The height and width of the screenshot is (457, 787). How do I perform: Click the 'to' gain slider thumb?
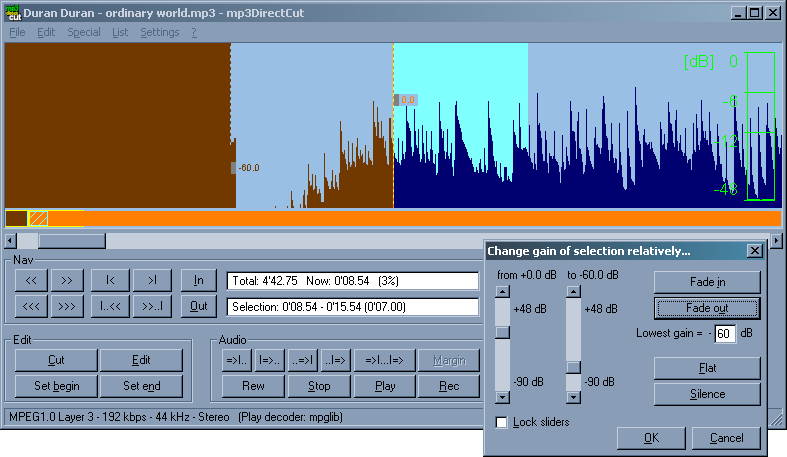tap(574, 367)
